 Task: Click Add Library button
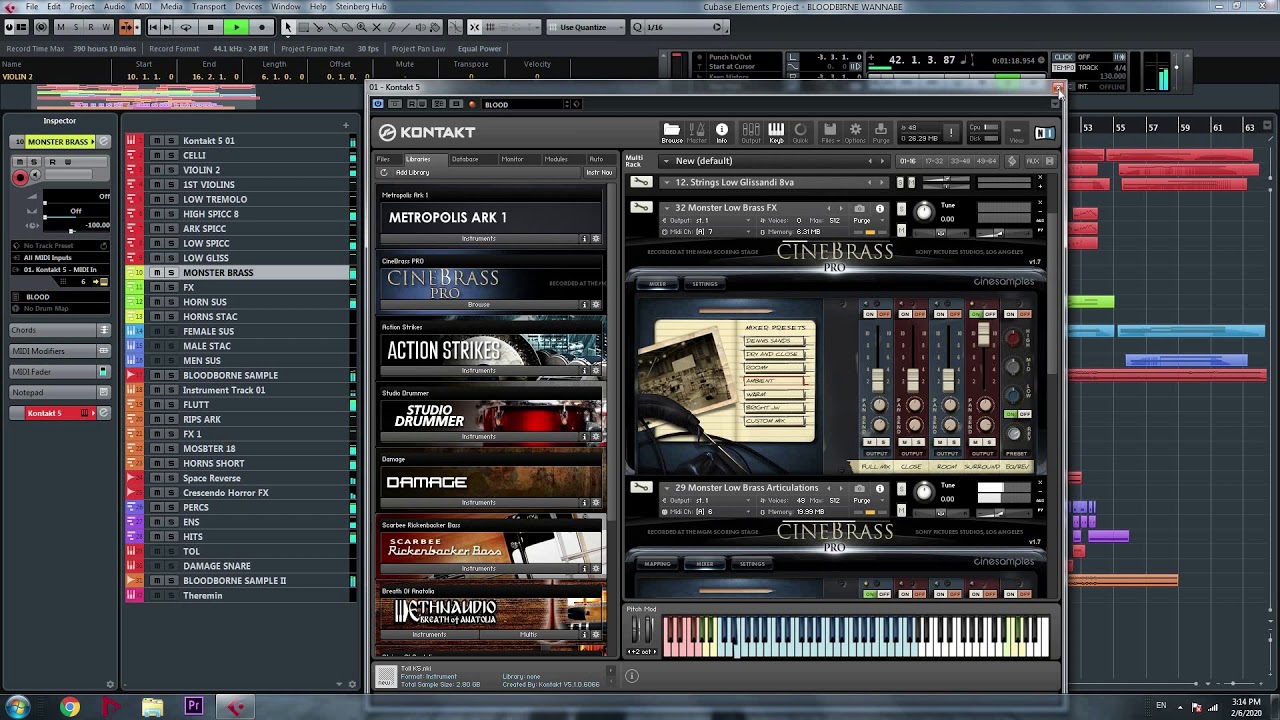pos(412,173)
